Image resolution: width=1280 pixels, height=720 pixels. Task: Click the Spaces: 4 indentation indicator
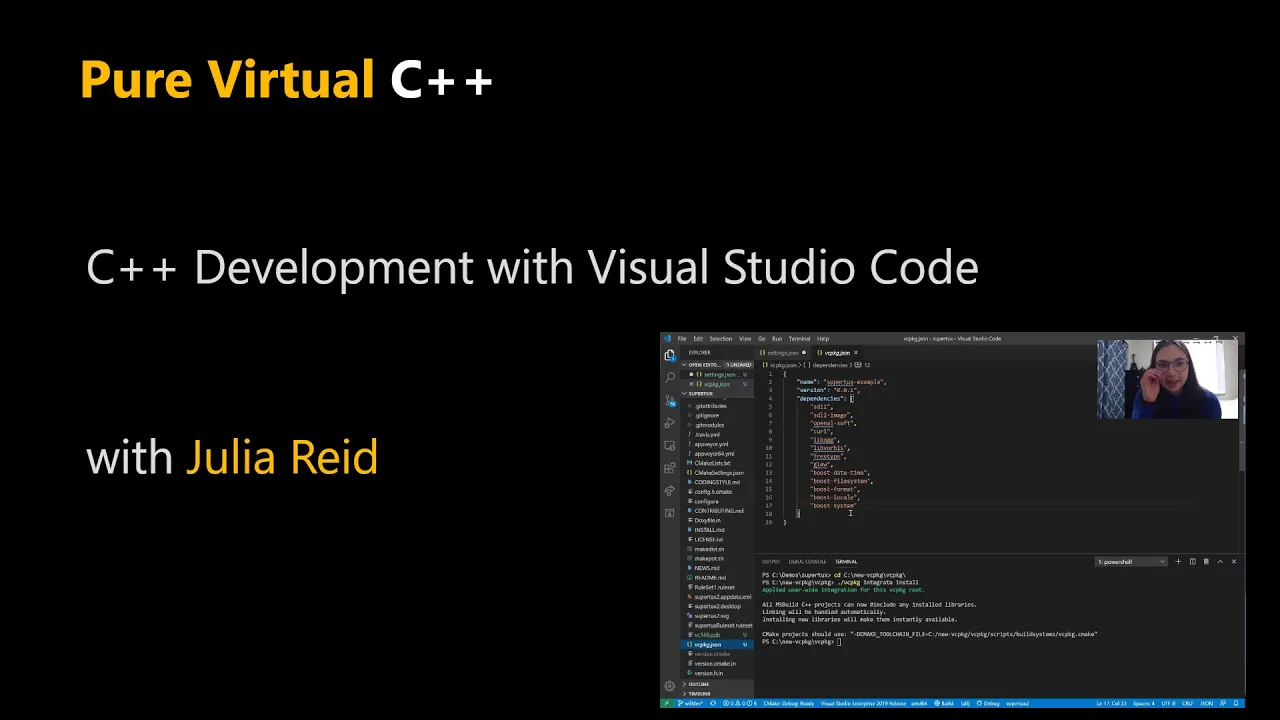[1144, 703]
